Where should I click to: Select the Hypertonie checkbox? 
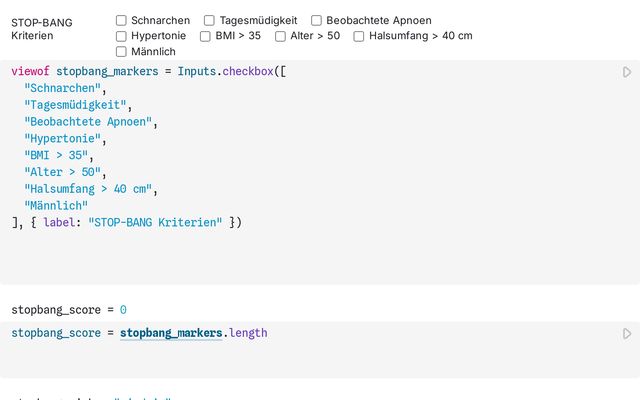click(x=122, y=36)
